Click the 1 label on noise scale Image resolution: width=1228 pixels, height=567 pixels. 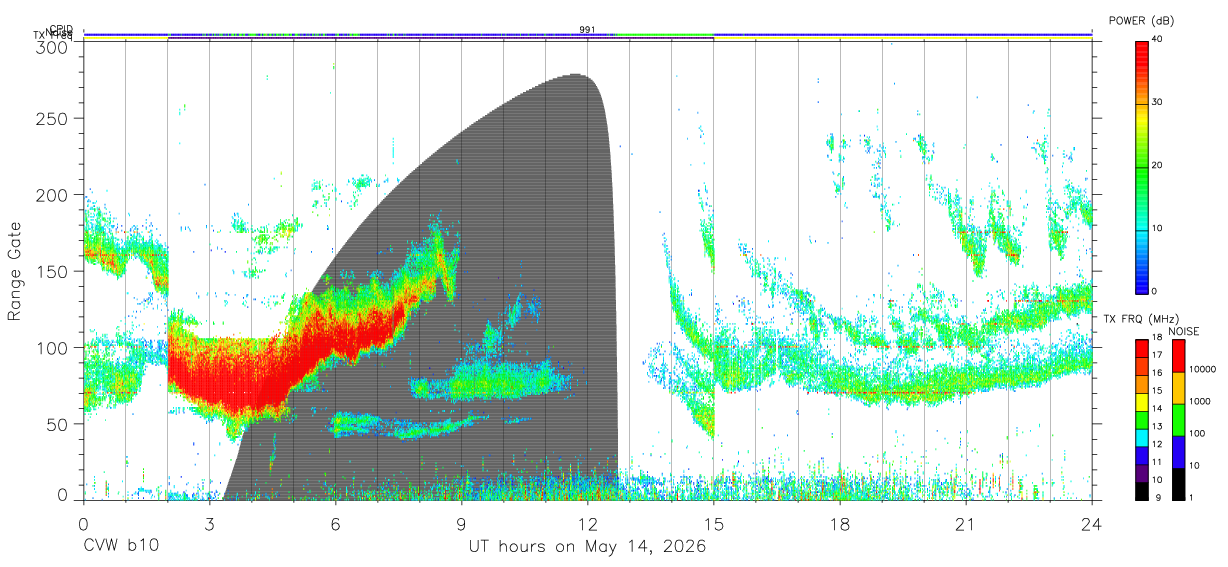[x=1190, y=497]
